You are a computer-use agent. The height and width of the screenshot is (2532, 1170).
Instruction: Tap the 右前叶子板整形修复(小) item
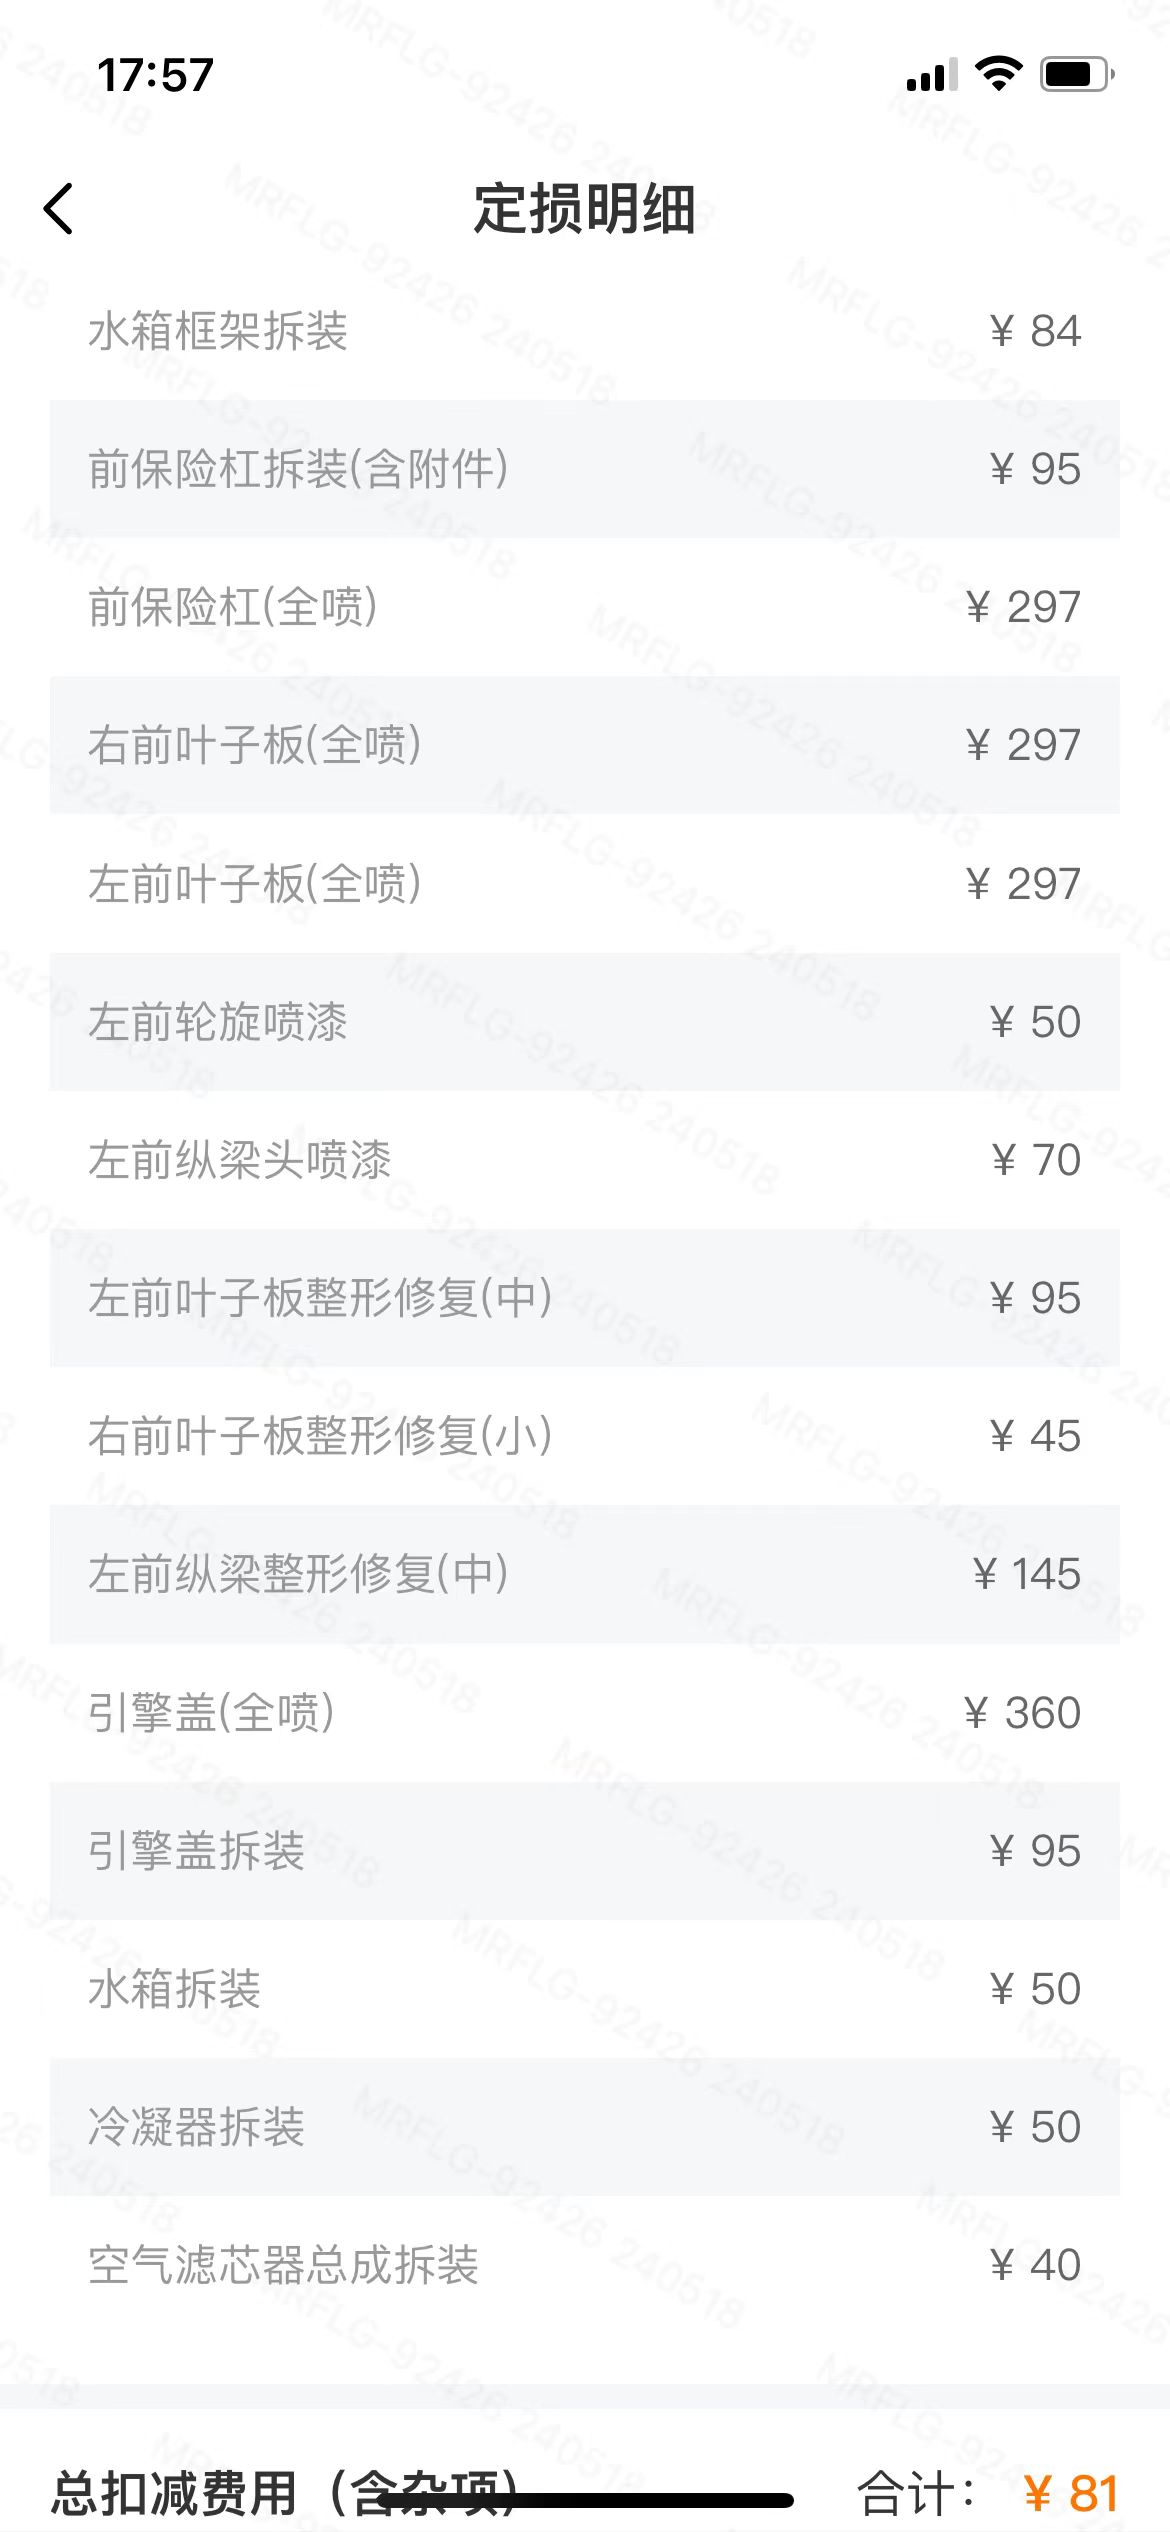point(584,1436)
